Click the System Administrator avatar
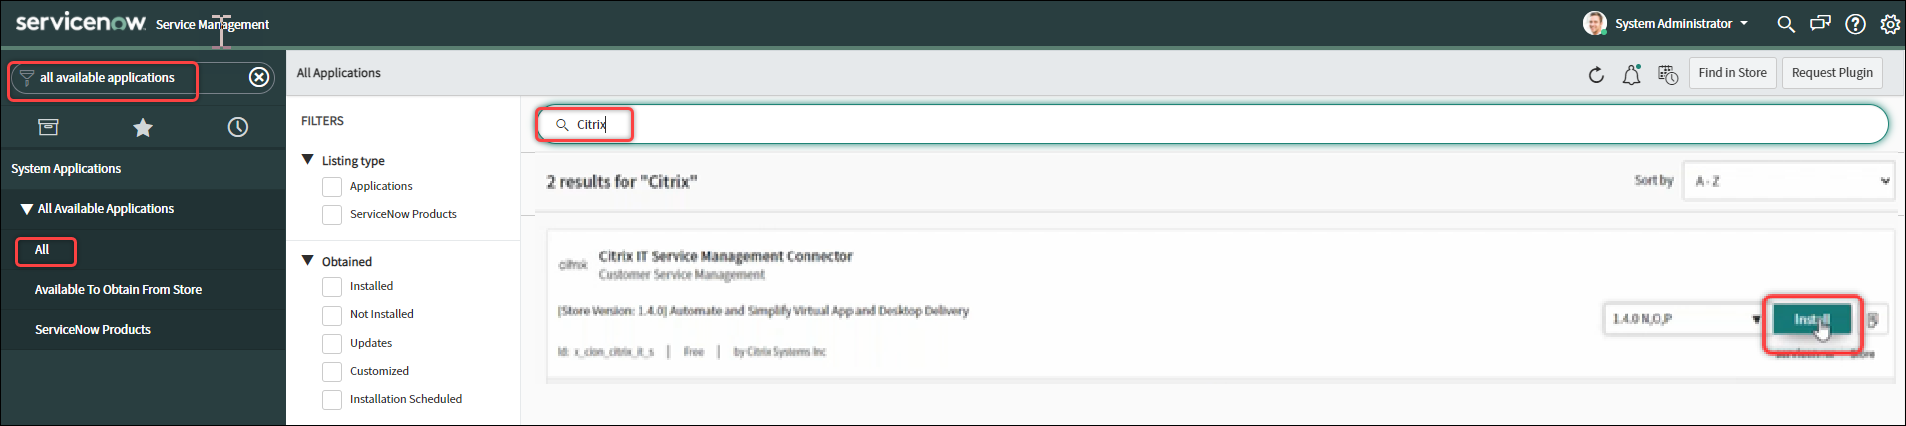1906x426 pixels. click(x=1595, y=23)
